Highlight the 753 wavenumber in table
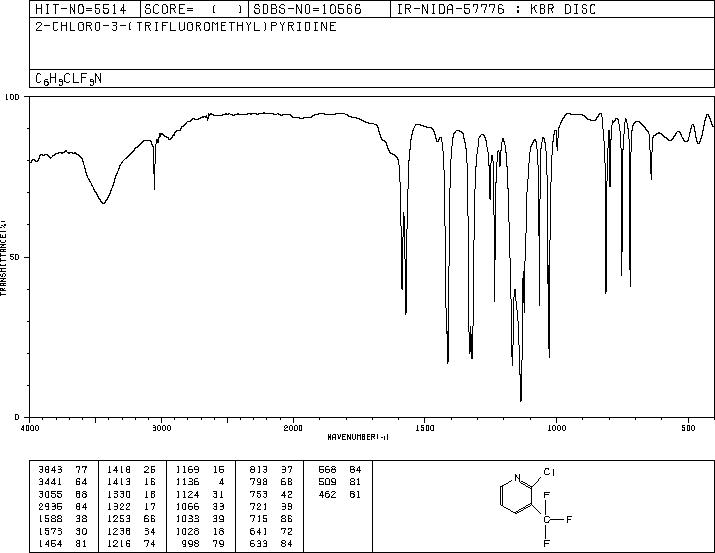This screenshot has width=715, height=553. coord(259,494)
